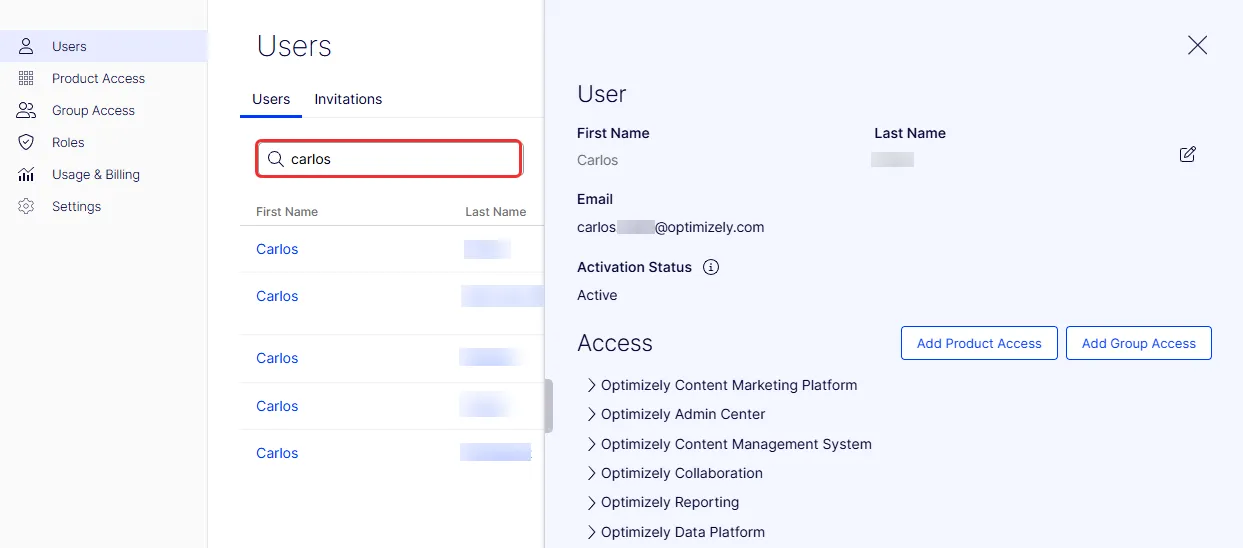
Task: Expand Optimizely Admin Center access
Action: point(592,414)
